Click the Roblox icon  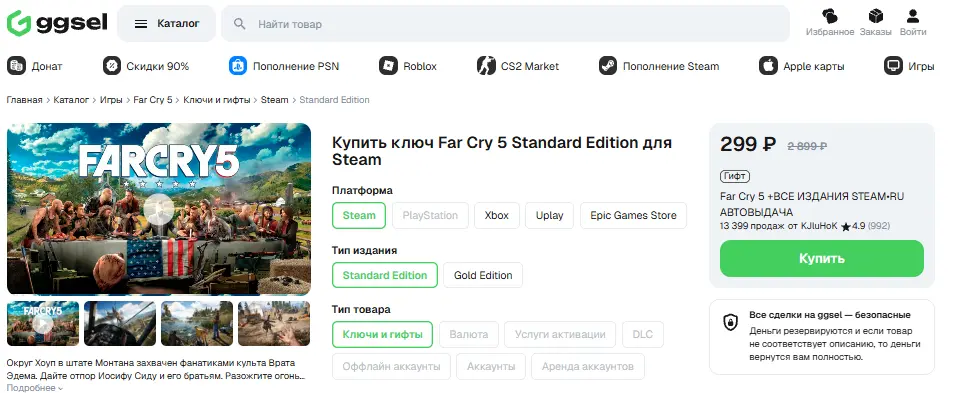click(388, 66)
